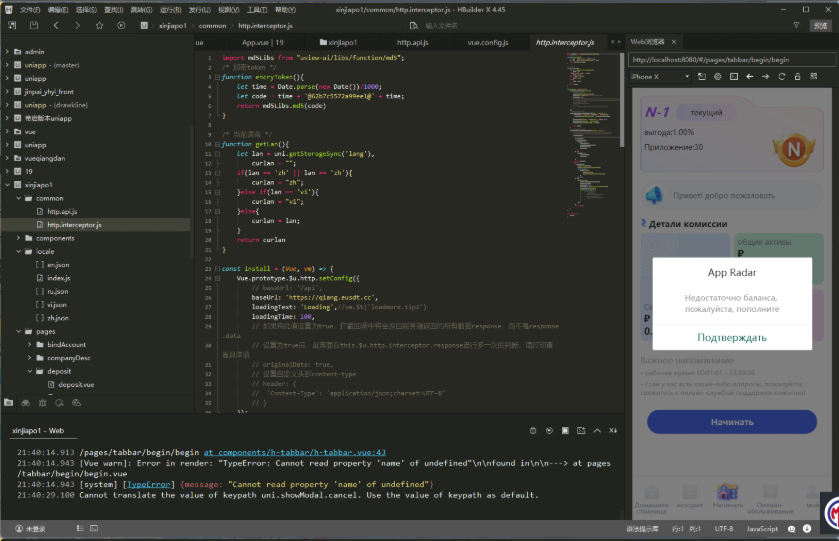The image size is (839, 541).
Task: Collapse the xinjiapo1 project
Action: (7, 185)
